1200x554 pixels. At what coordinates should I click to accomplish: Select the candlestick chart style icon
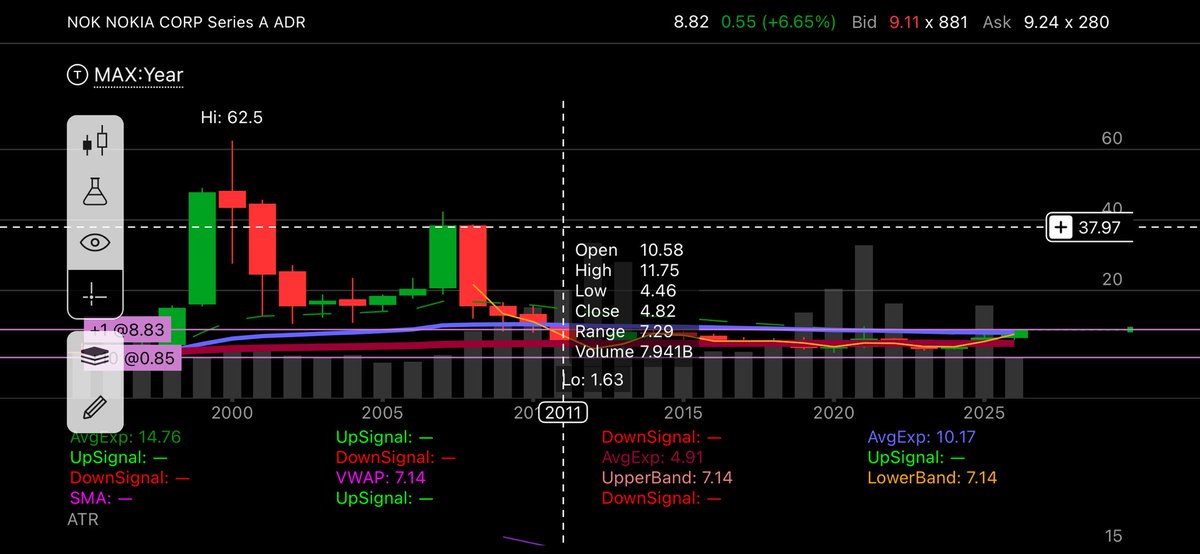tap(95, 142)
